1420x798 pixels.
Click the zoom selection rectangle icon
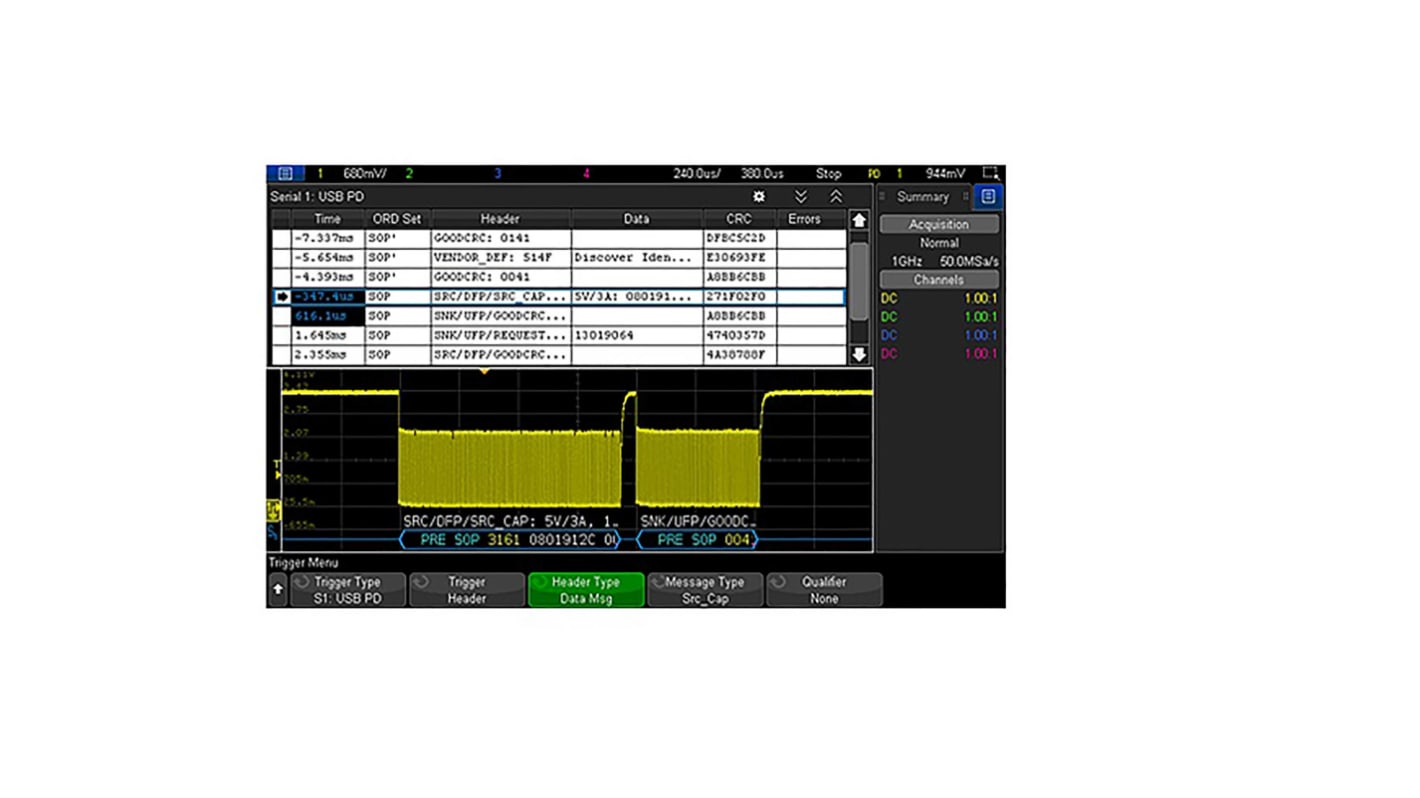(x=991, y=174)
